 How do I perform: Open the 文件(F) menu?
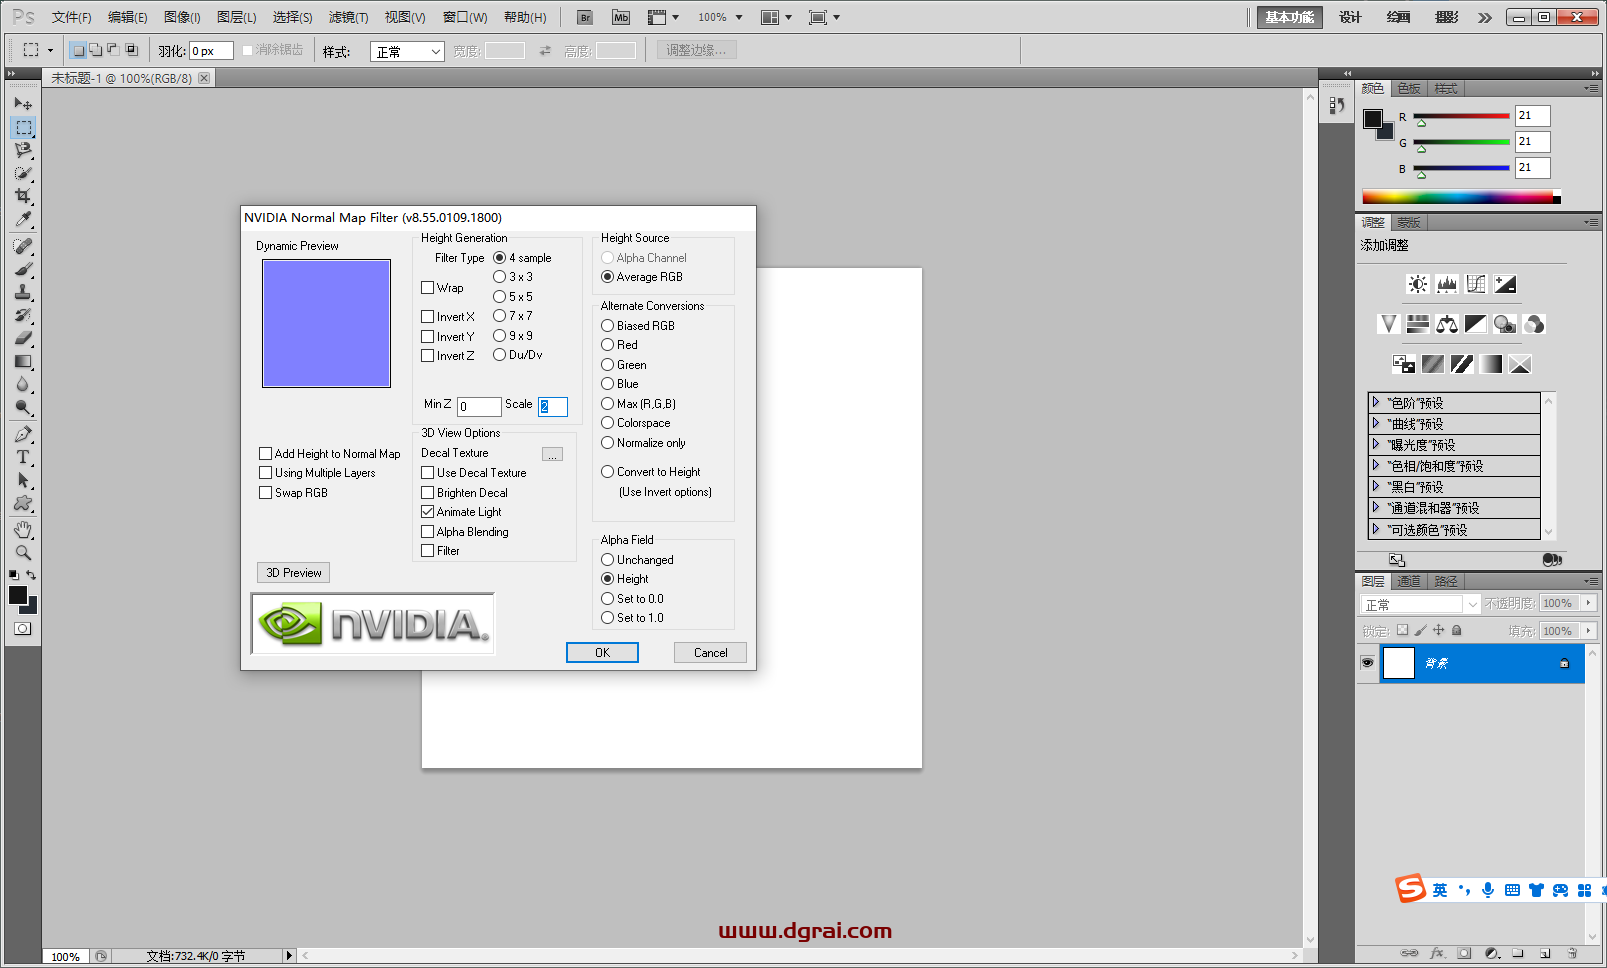pyautogui.click(x=71, y=17)
